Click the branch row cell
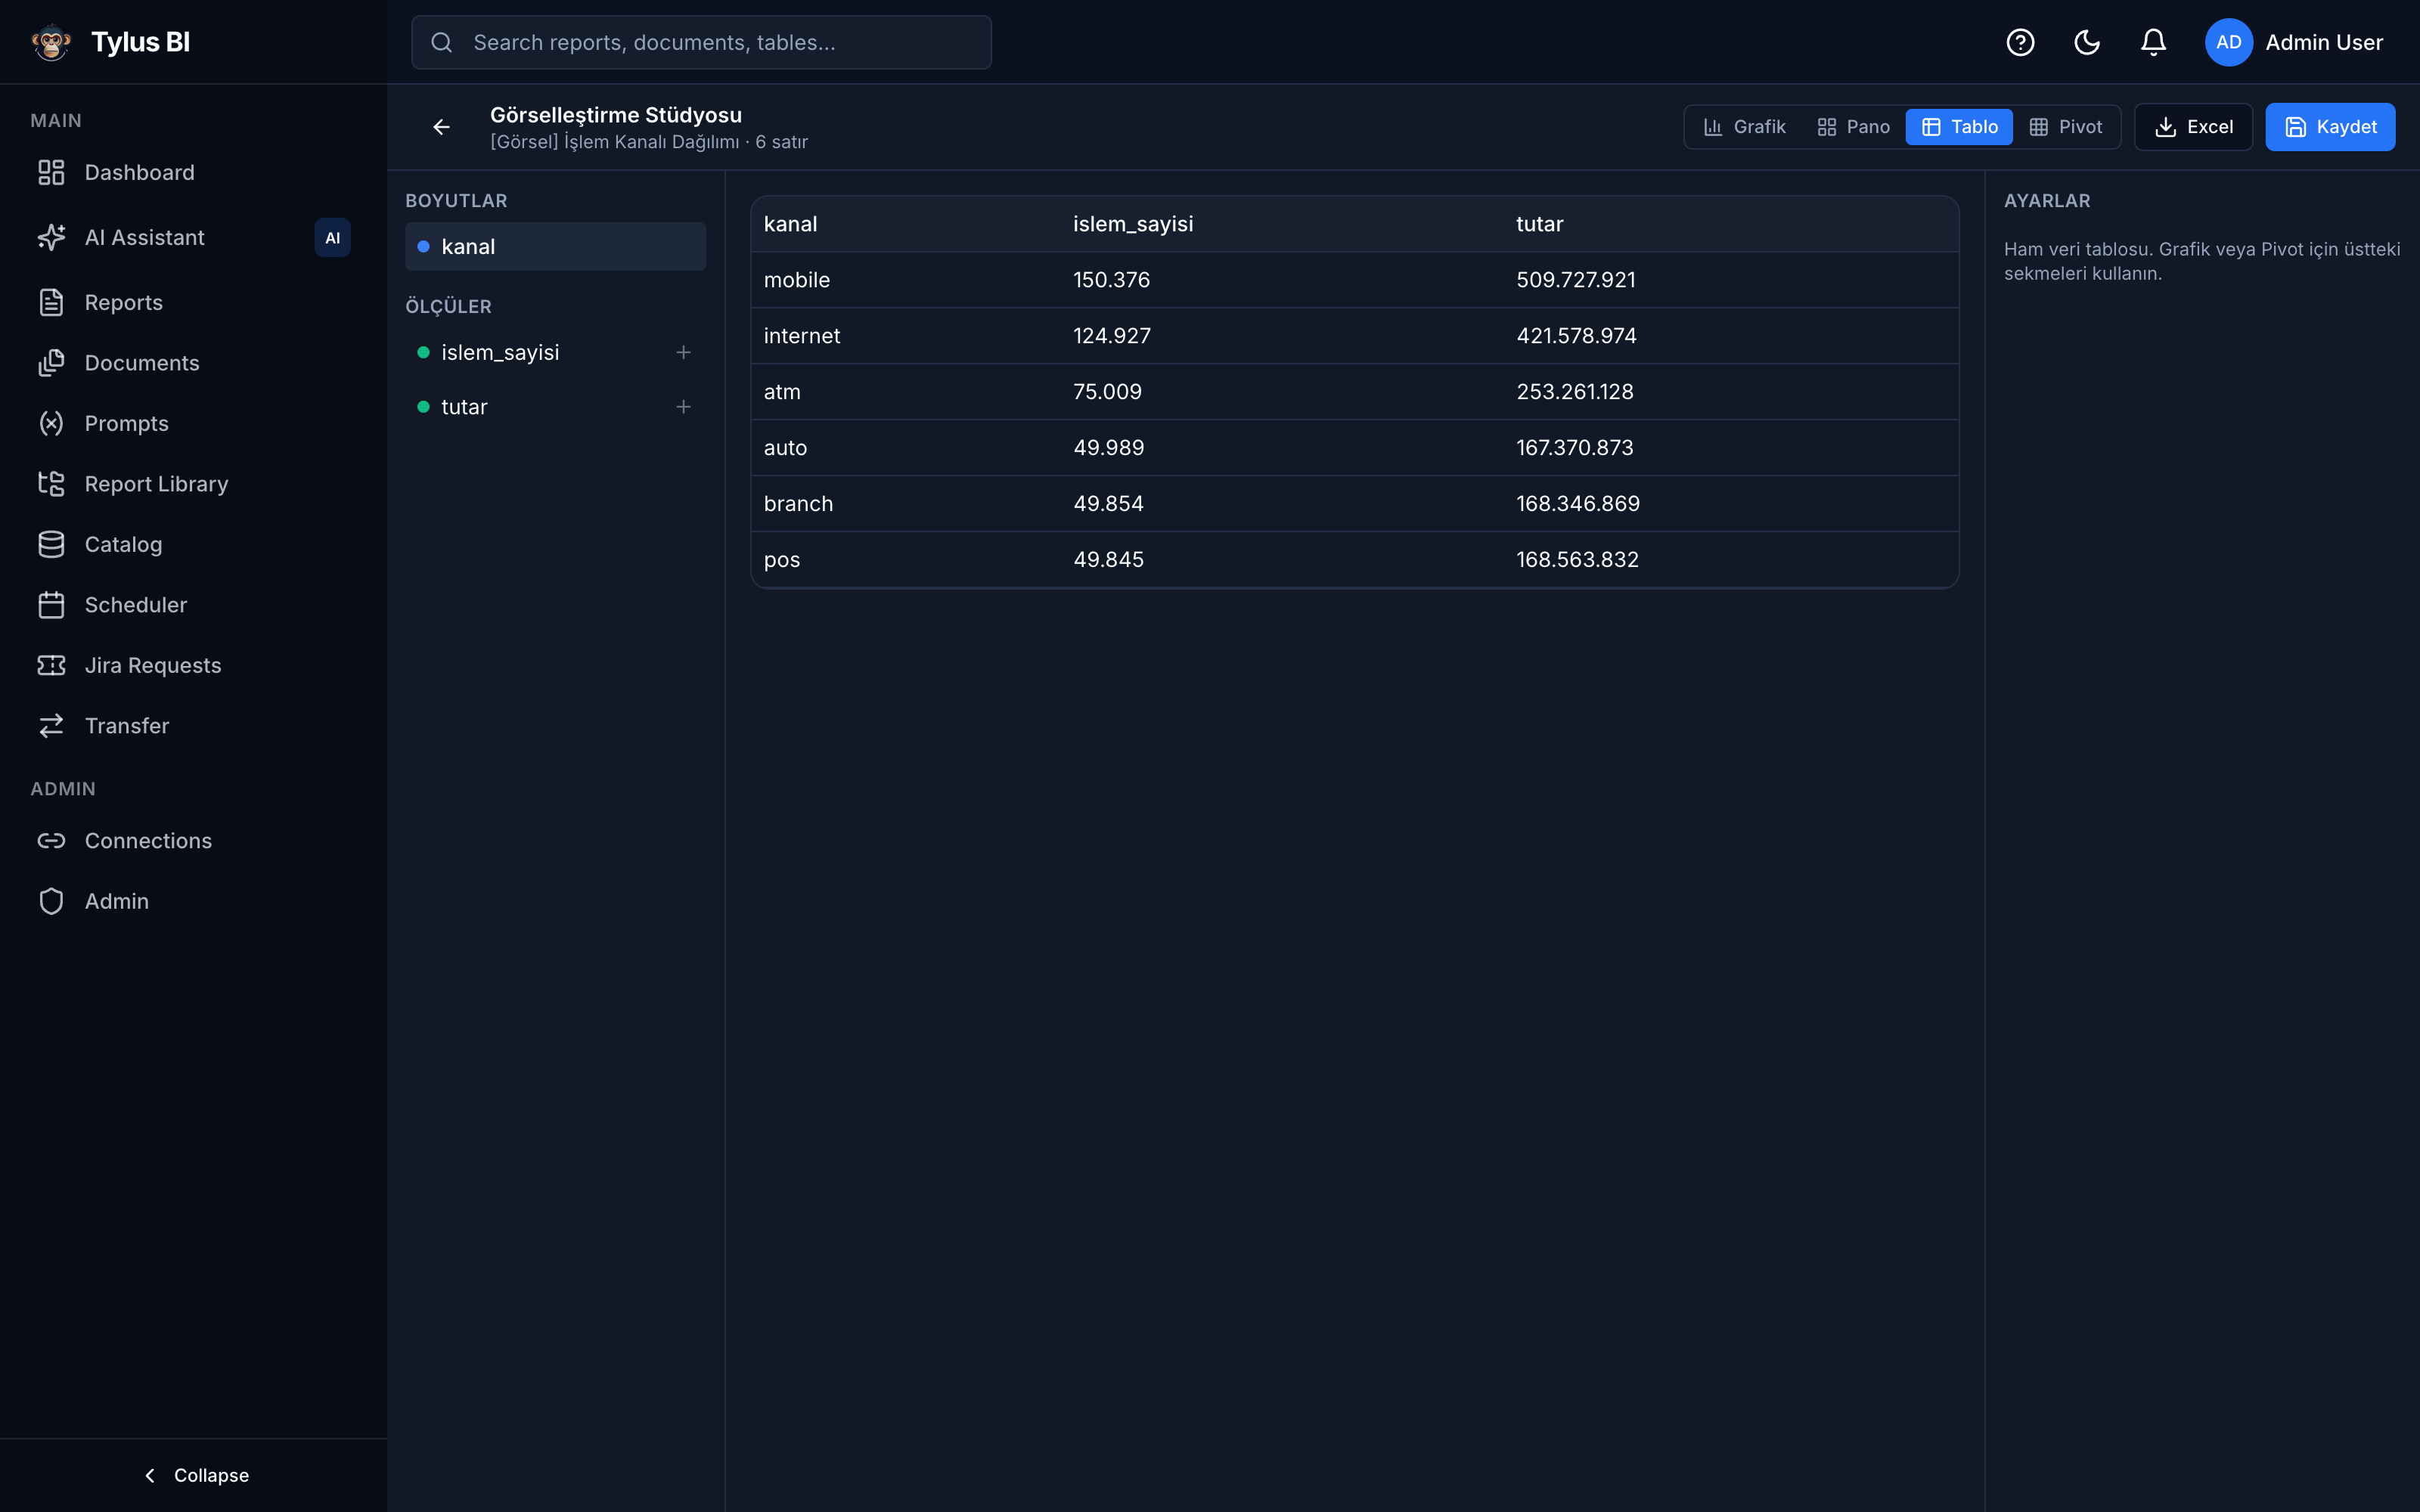 [x=798, y=504]
